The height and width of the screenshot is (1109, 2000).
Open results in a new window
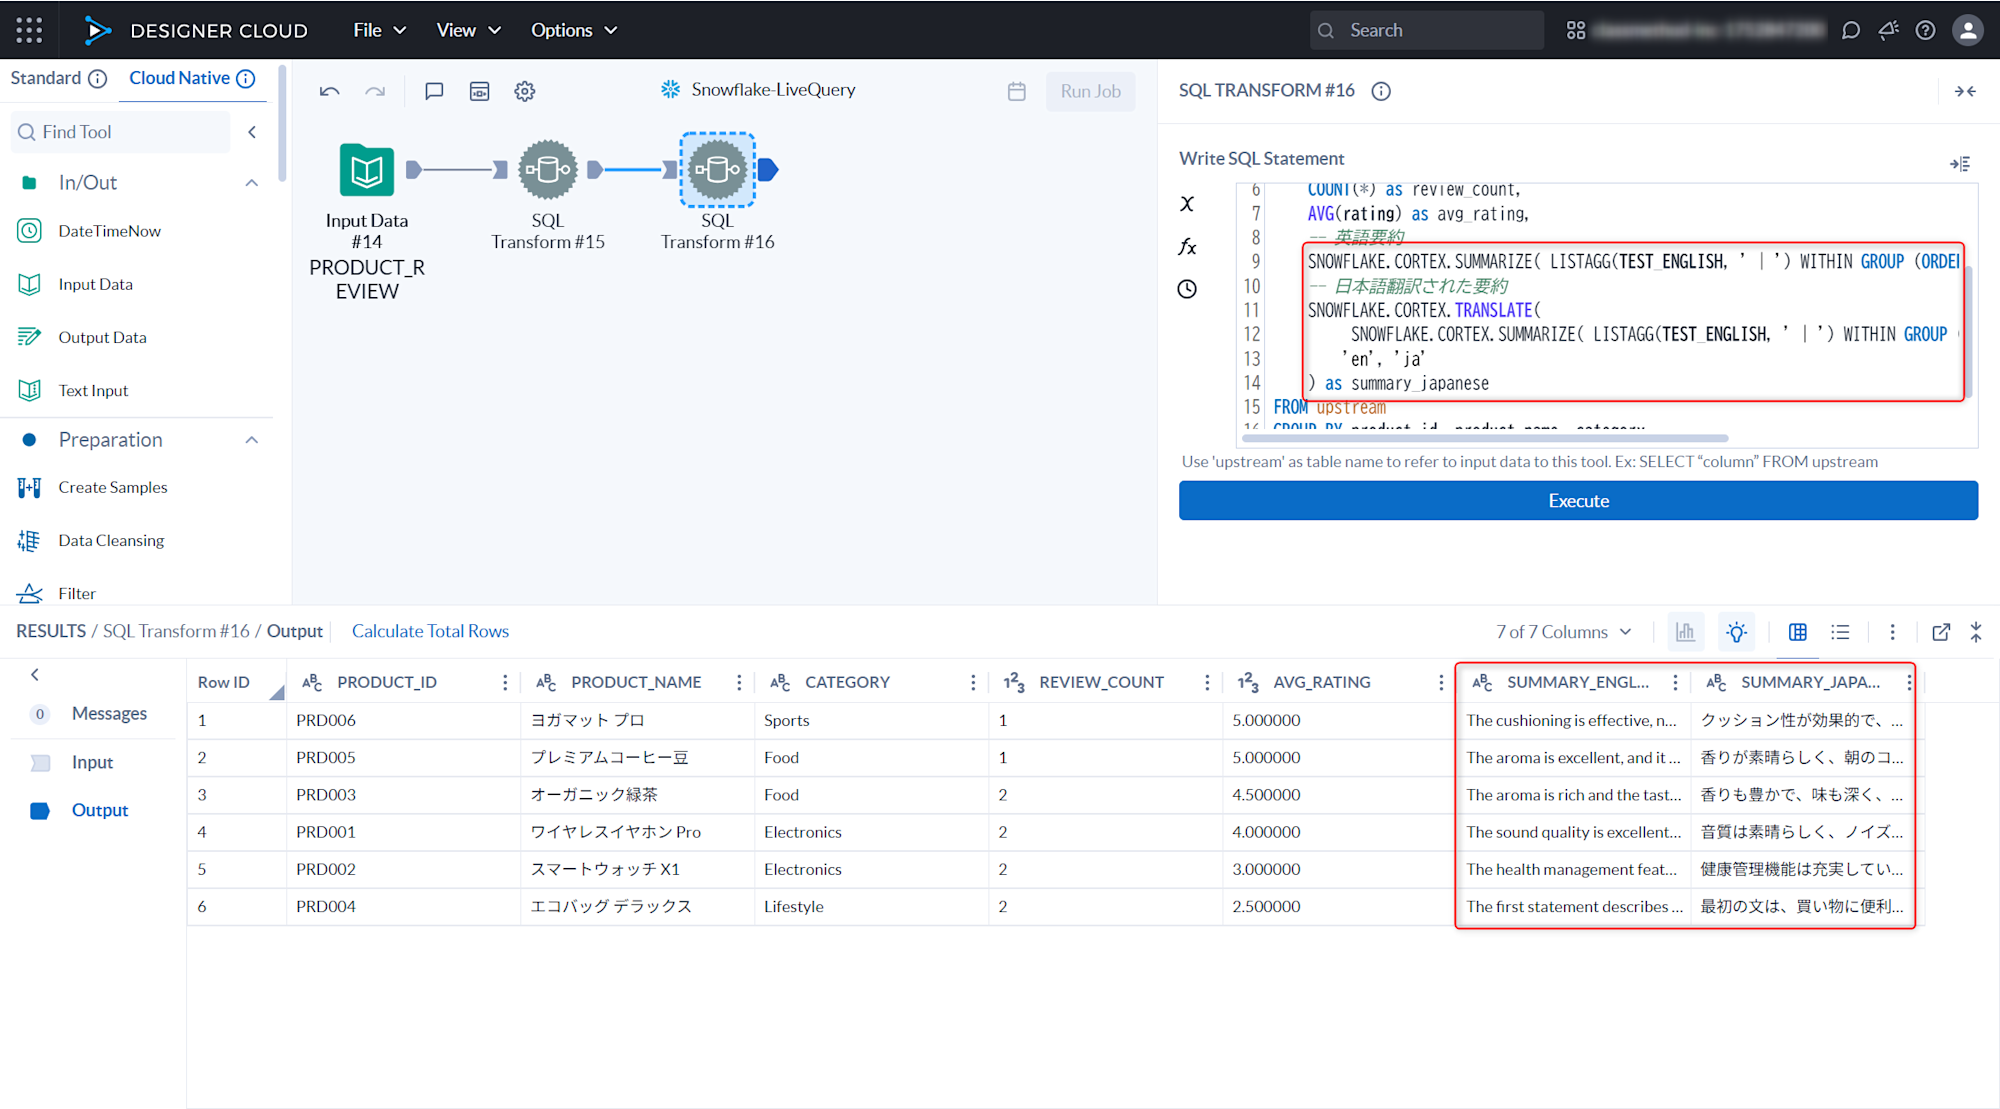(1941, 632)
